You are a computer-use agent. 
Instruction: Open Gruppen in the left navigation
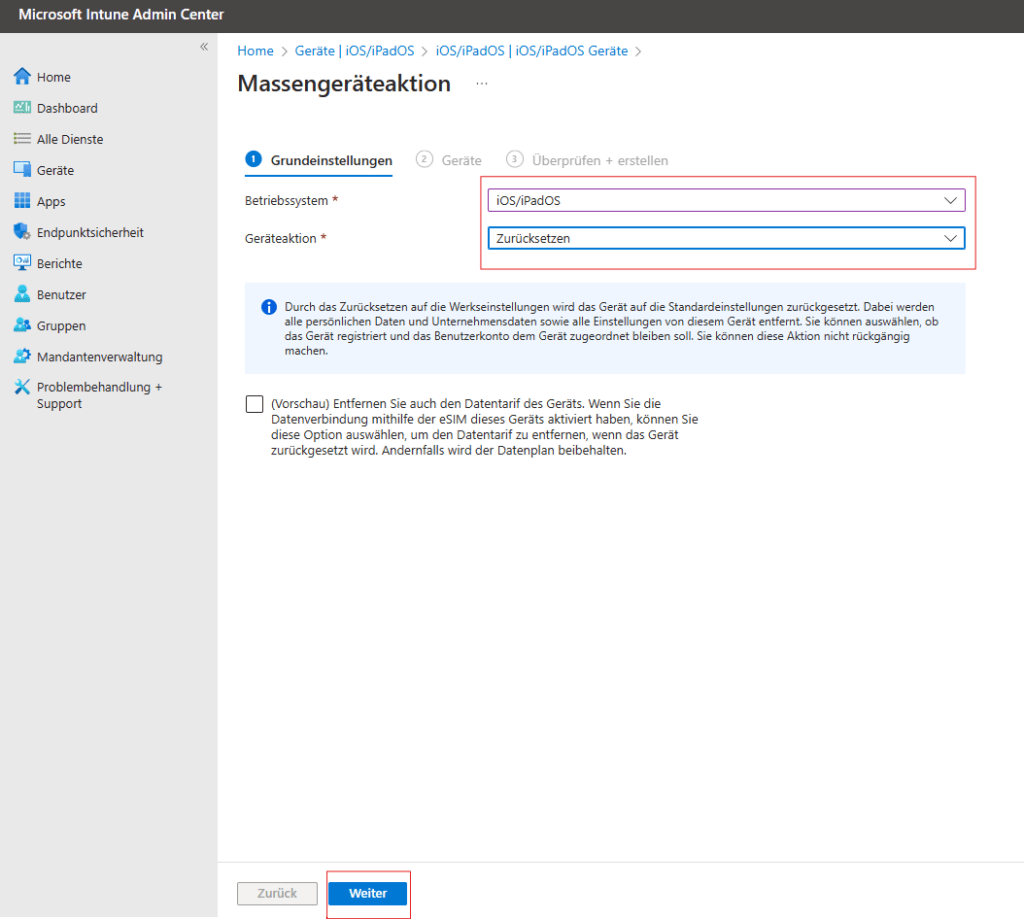click(61, 325)
